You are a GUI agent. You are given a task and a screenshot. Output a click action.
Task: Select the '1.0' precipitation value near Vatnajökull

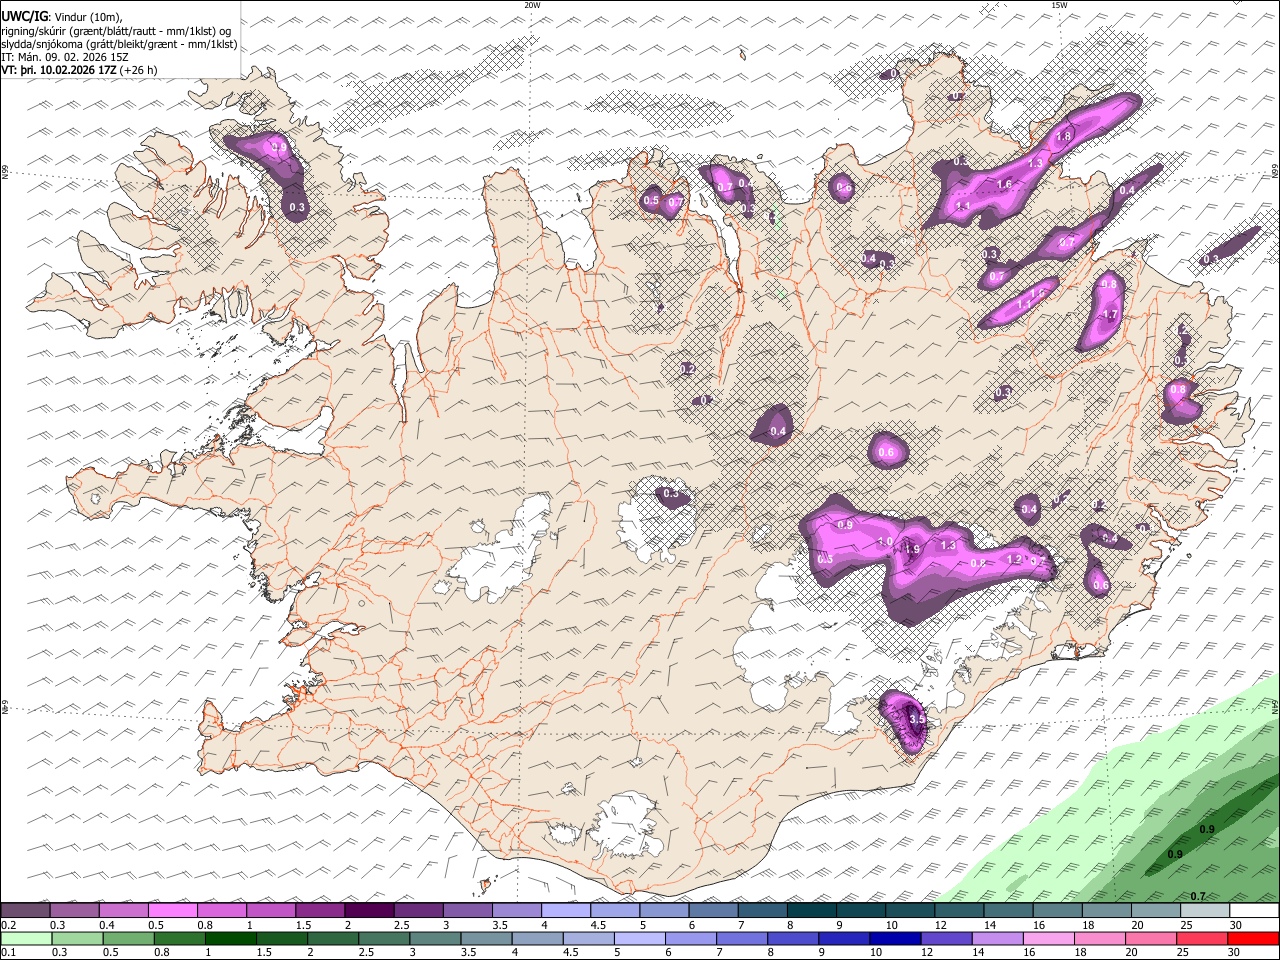[885, 541]
